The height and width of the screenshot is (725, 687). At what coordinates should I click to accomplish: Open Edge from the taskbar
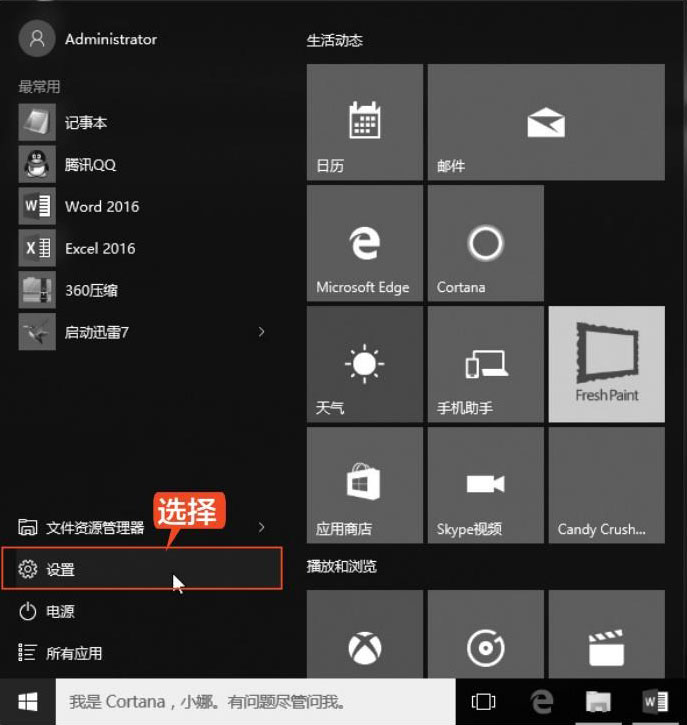541,702
